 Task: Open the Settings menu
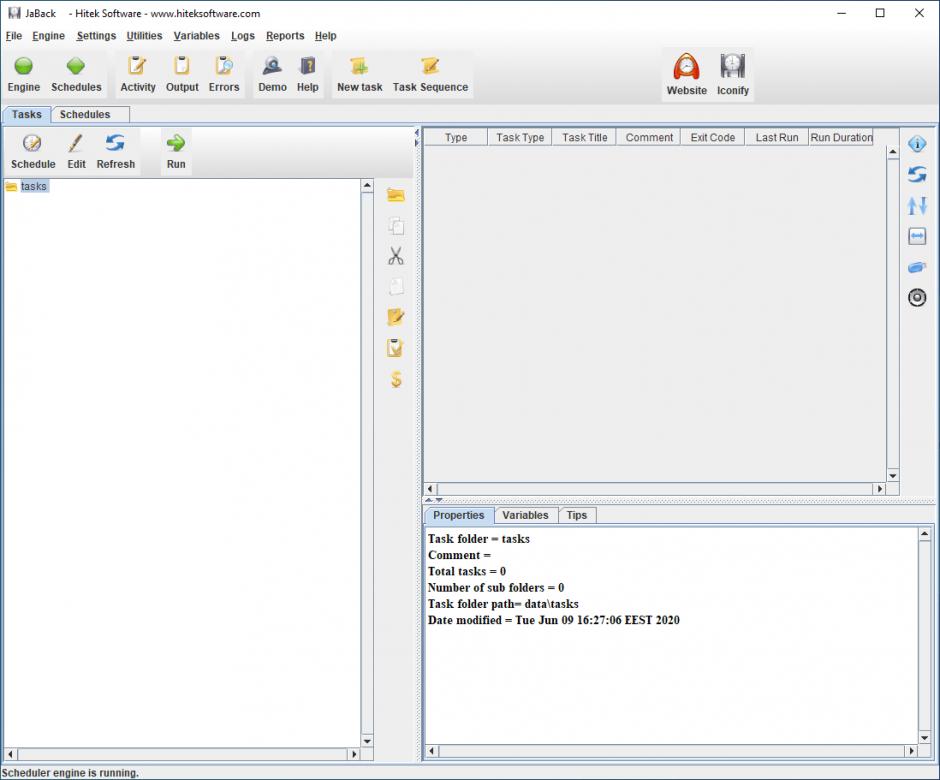tap(96, 36)
